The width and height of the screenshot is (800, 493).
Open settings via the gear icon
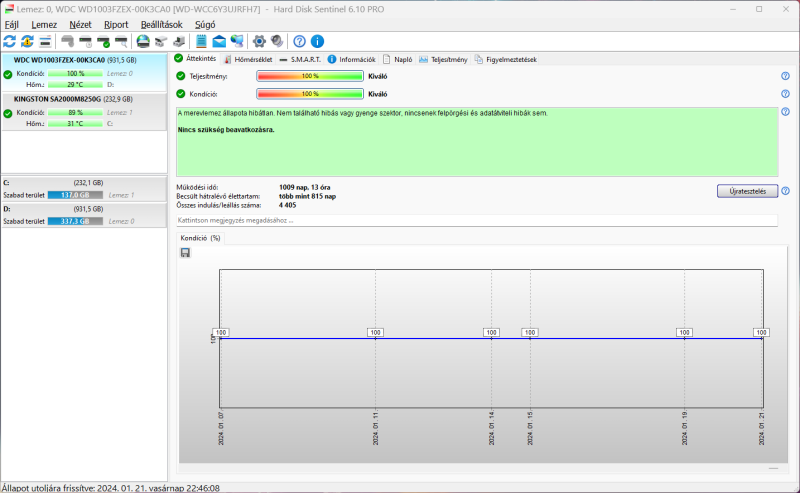259,41
